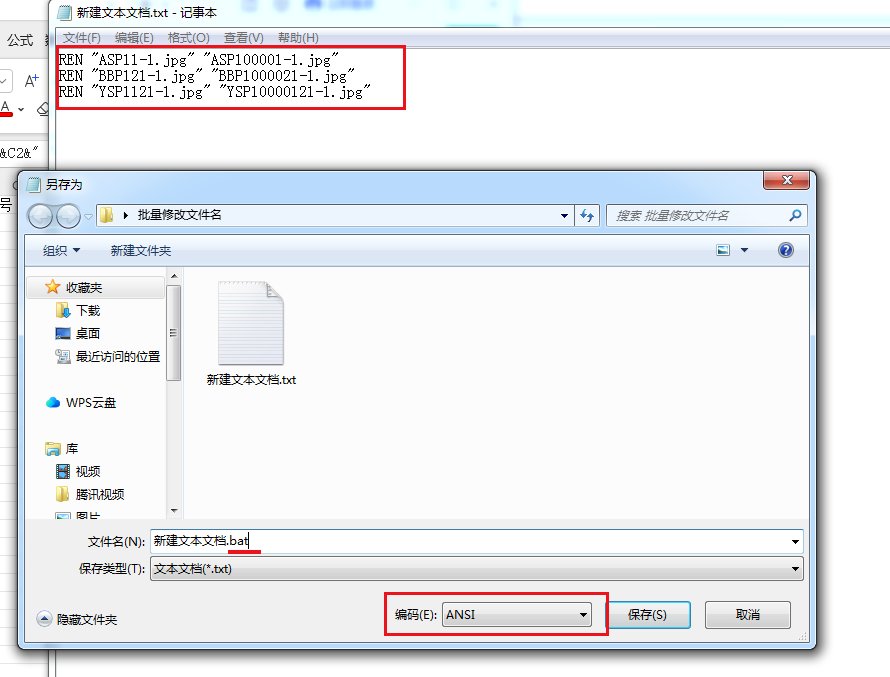
Task: Open the address bar path dropdown arrow
Action: [x=564, y=215]
